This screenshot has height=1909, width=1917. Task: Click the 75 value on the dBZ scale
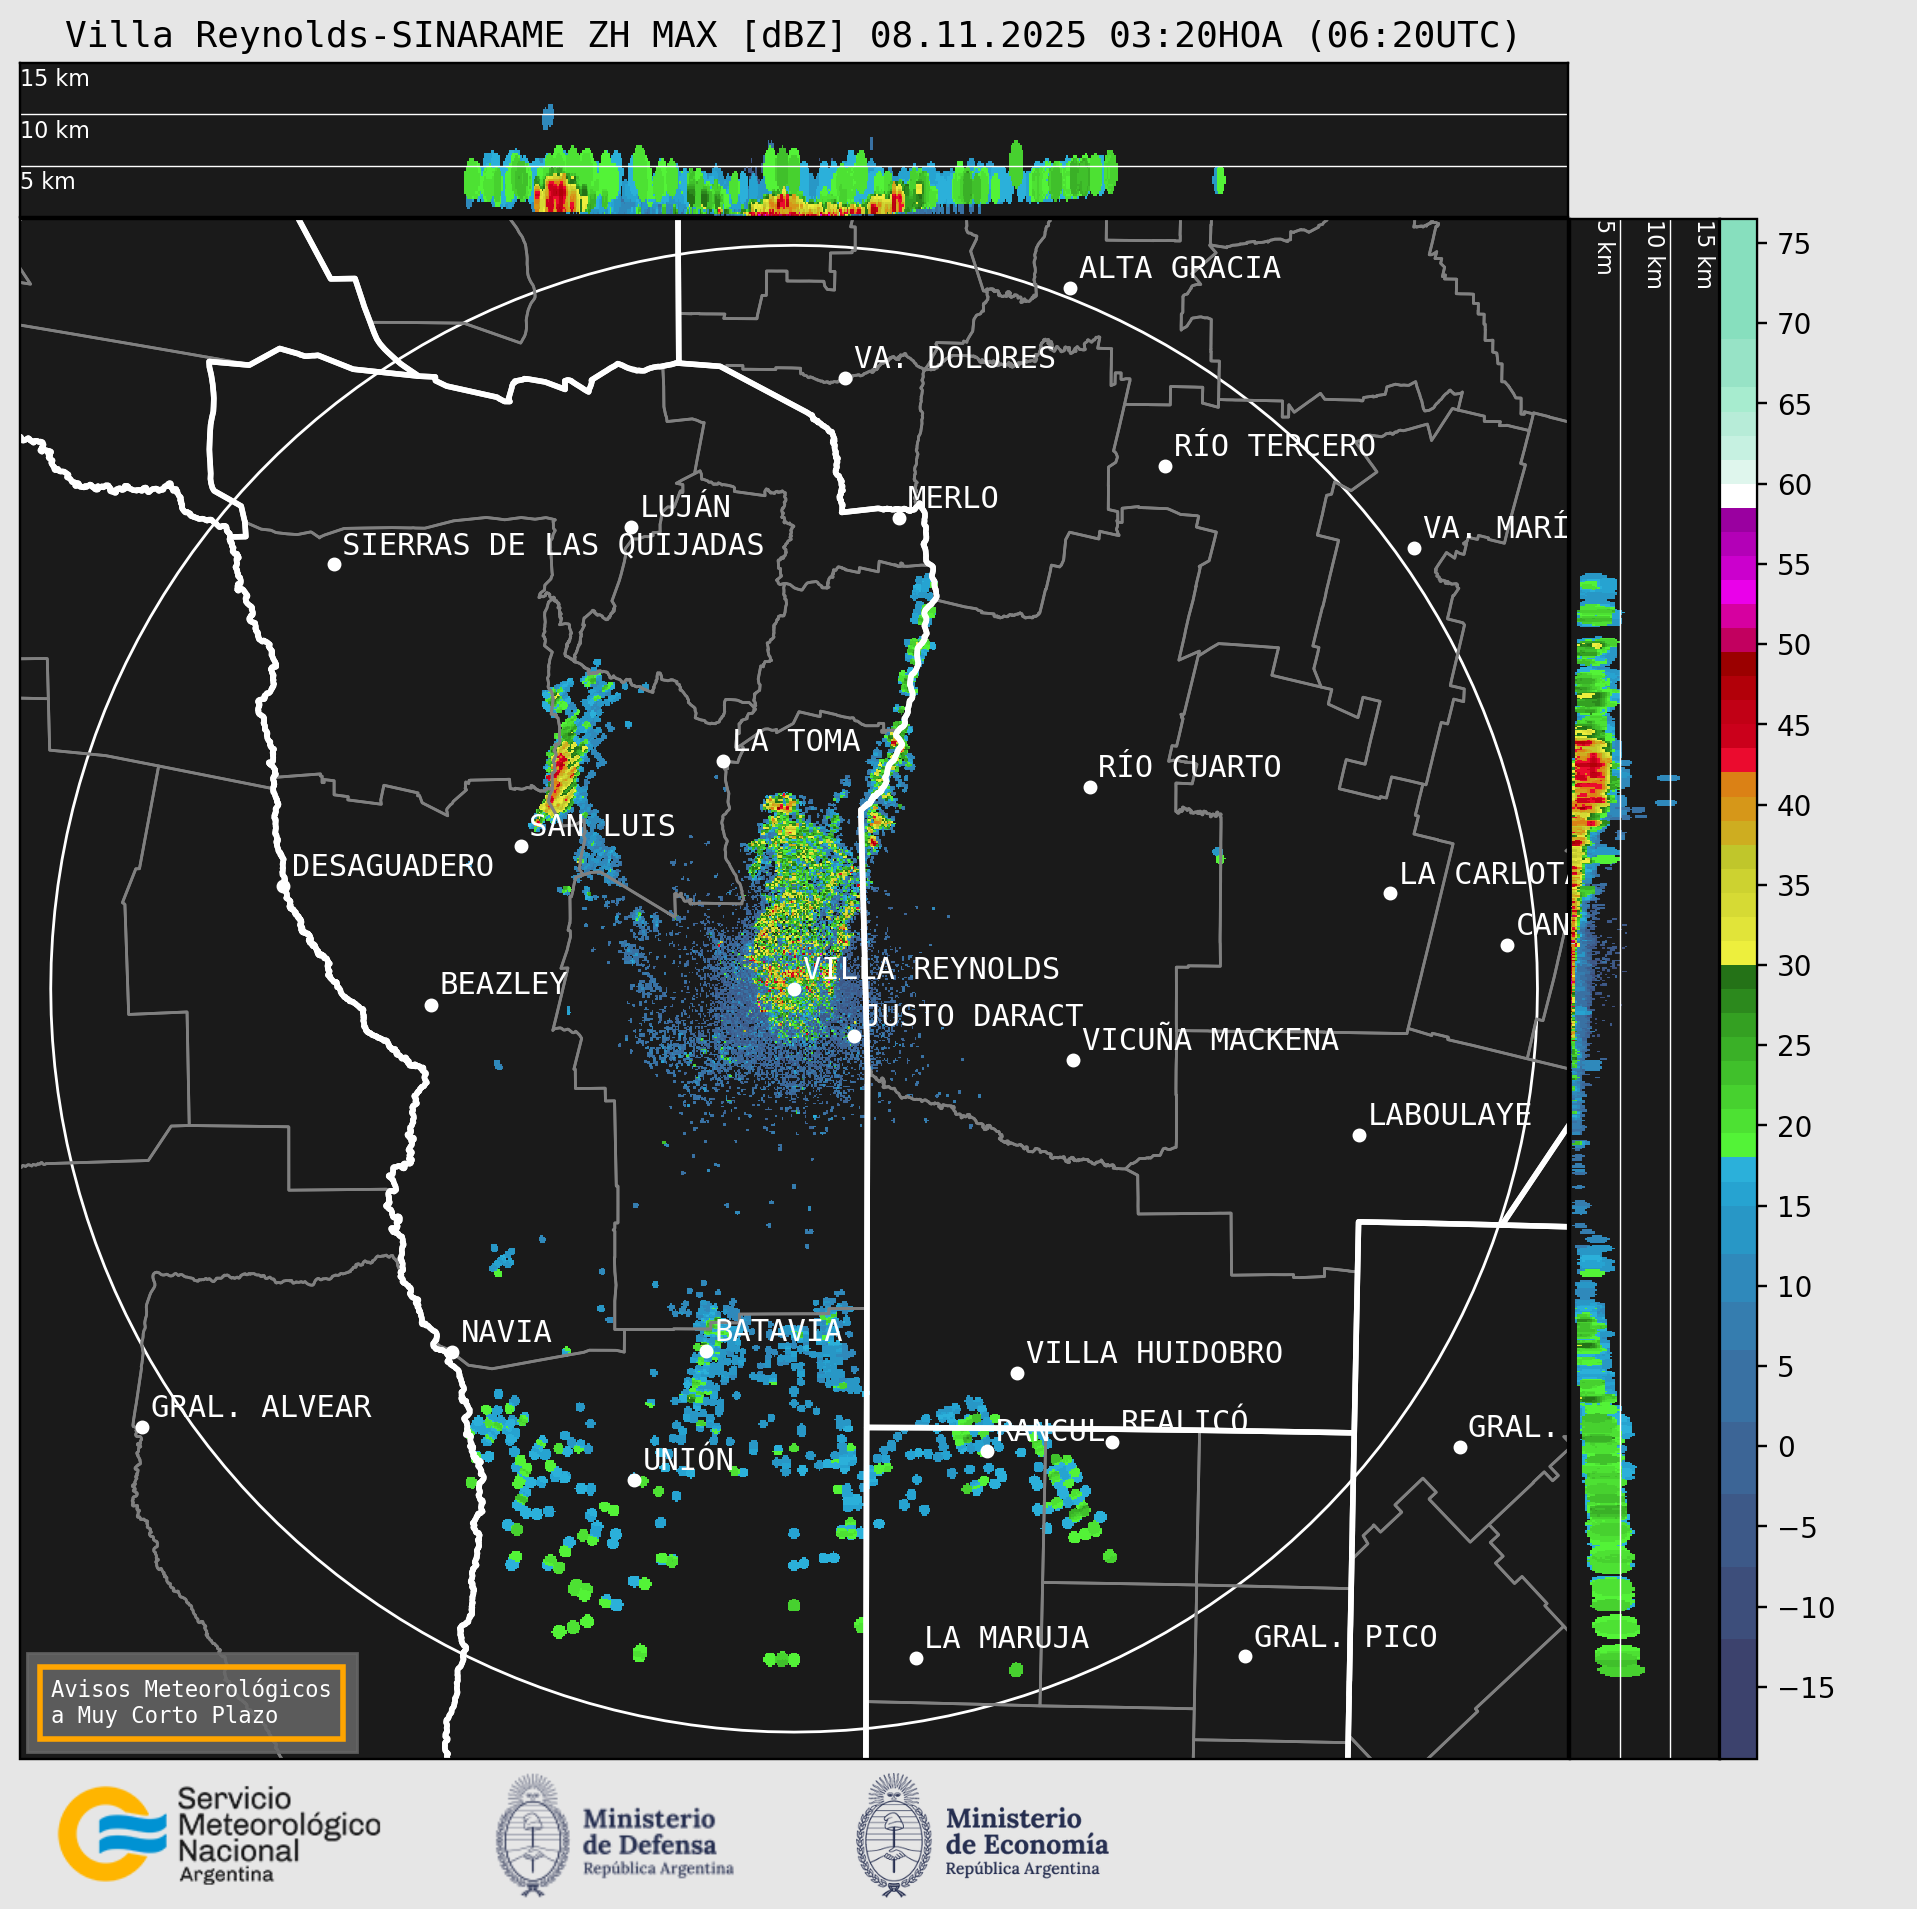click(1794, 244)
